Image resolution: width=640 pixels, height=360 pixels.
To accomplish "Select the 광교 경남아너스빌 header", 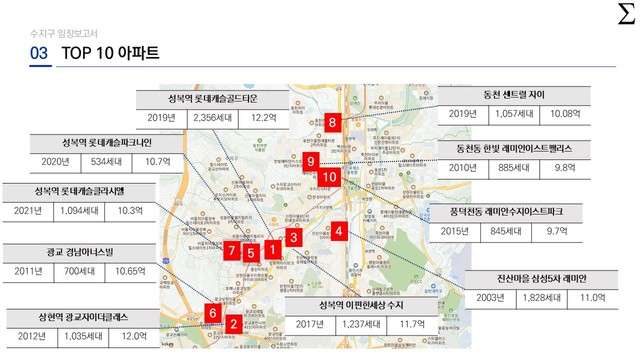I will pyautogui.click(x=80, y=253).
